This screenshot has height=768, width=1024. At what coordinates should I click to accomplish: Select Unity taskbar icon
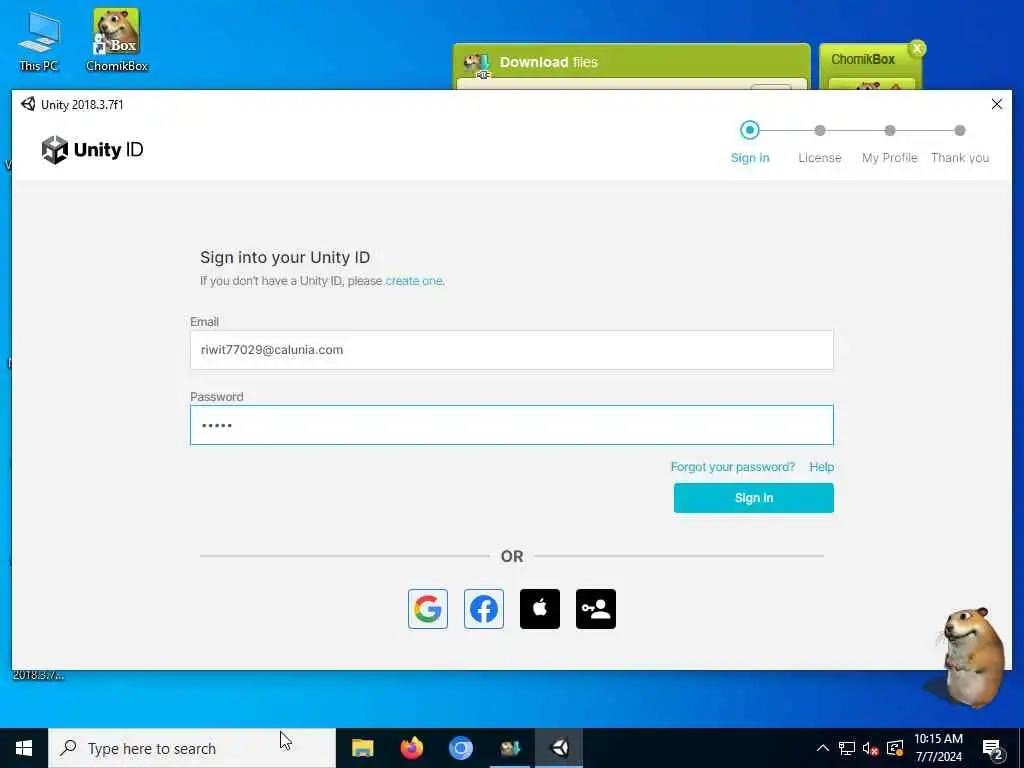pyautogui.click(x=560, y=748)
